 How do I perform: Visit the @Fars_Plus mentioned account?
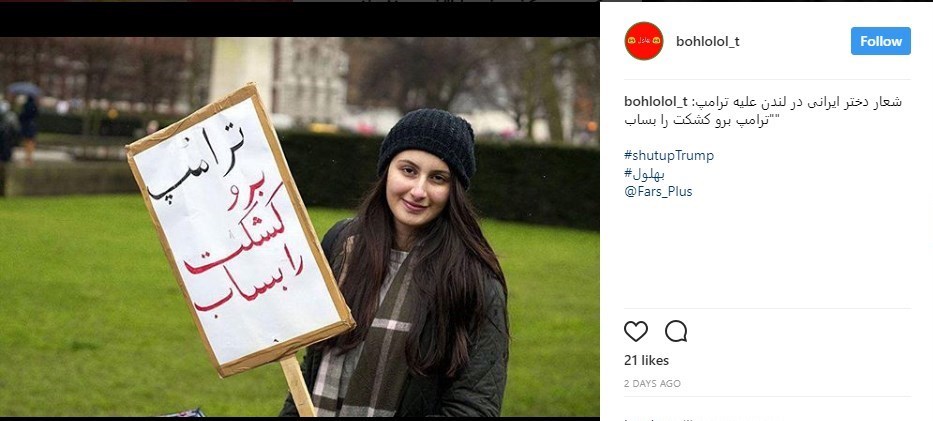coord(658,191)
